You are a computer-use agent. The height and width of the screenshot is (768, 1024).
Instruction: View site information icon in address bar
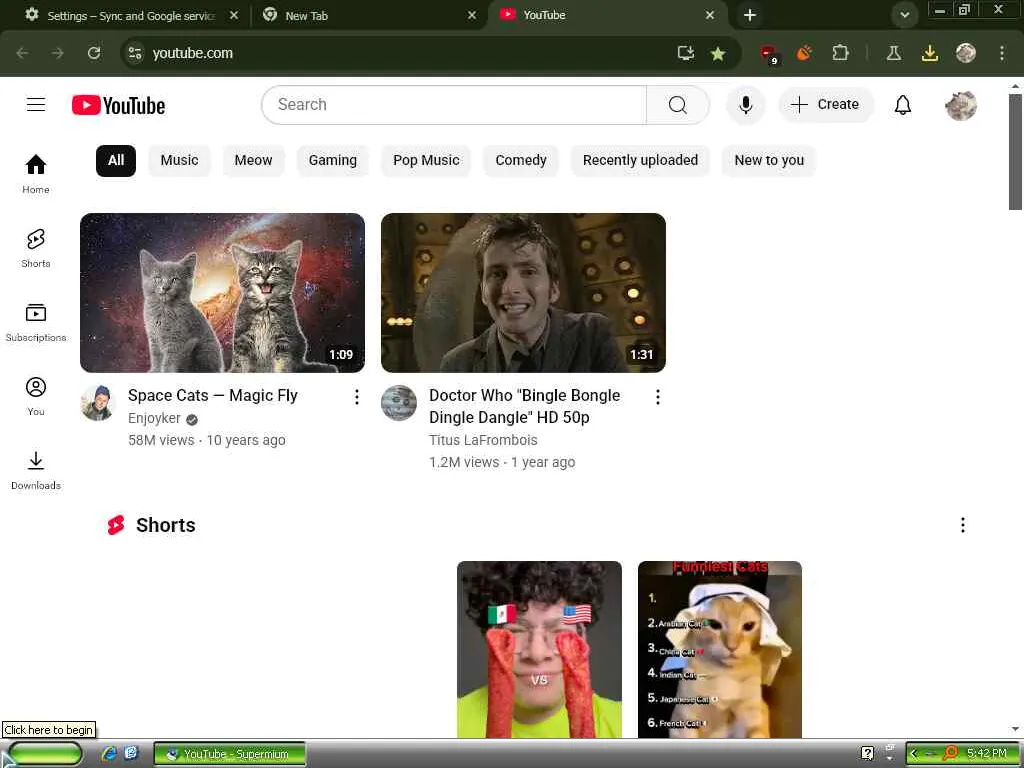pyautogui.click(x=135, y=53)
